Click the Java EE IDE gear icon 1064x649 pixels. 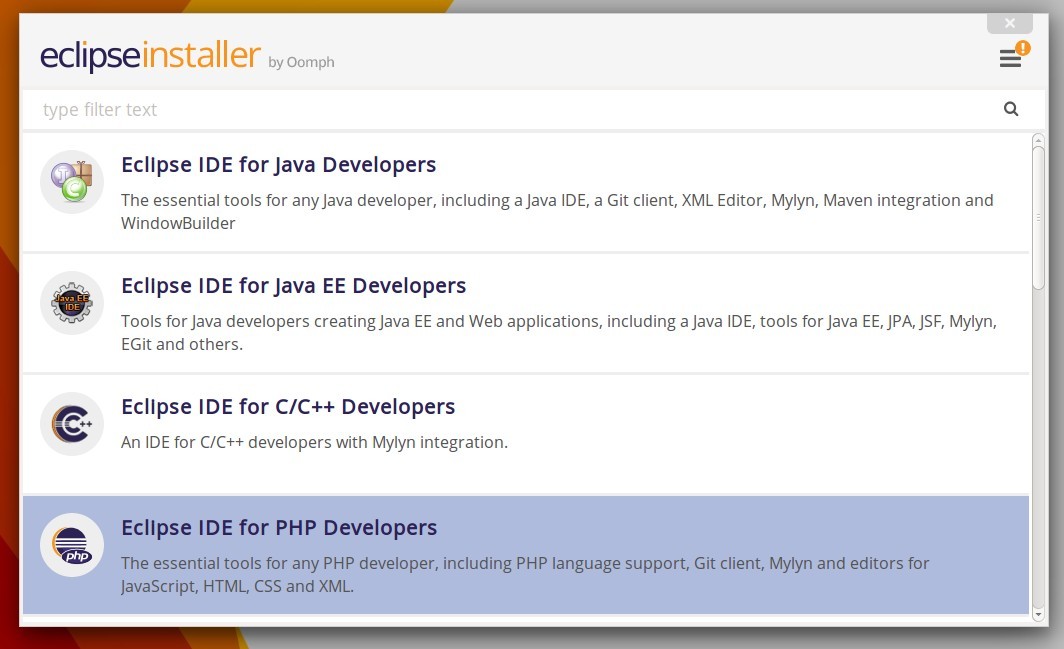click(72, 303)
